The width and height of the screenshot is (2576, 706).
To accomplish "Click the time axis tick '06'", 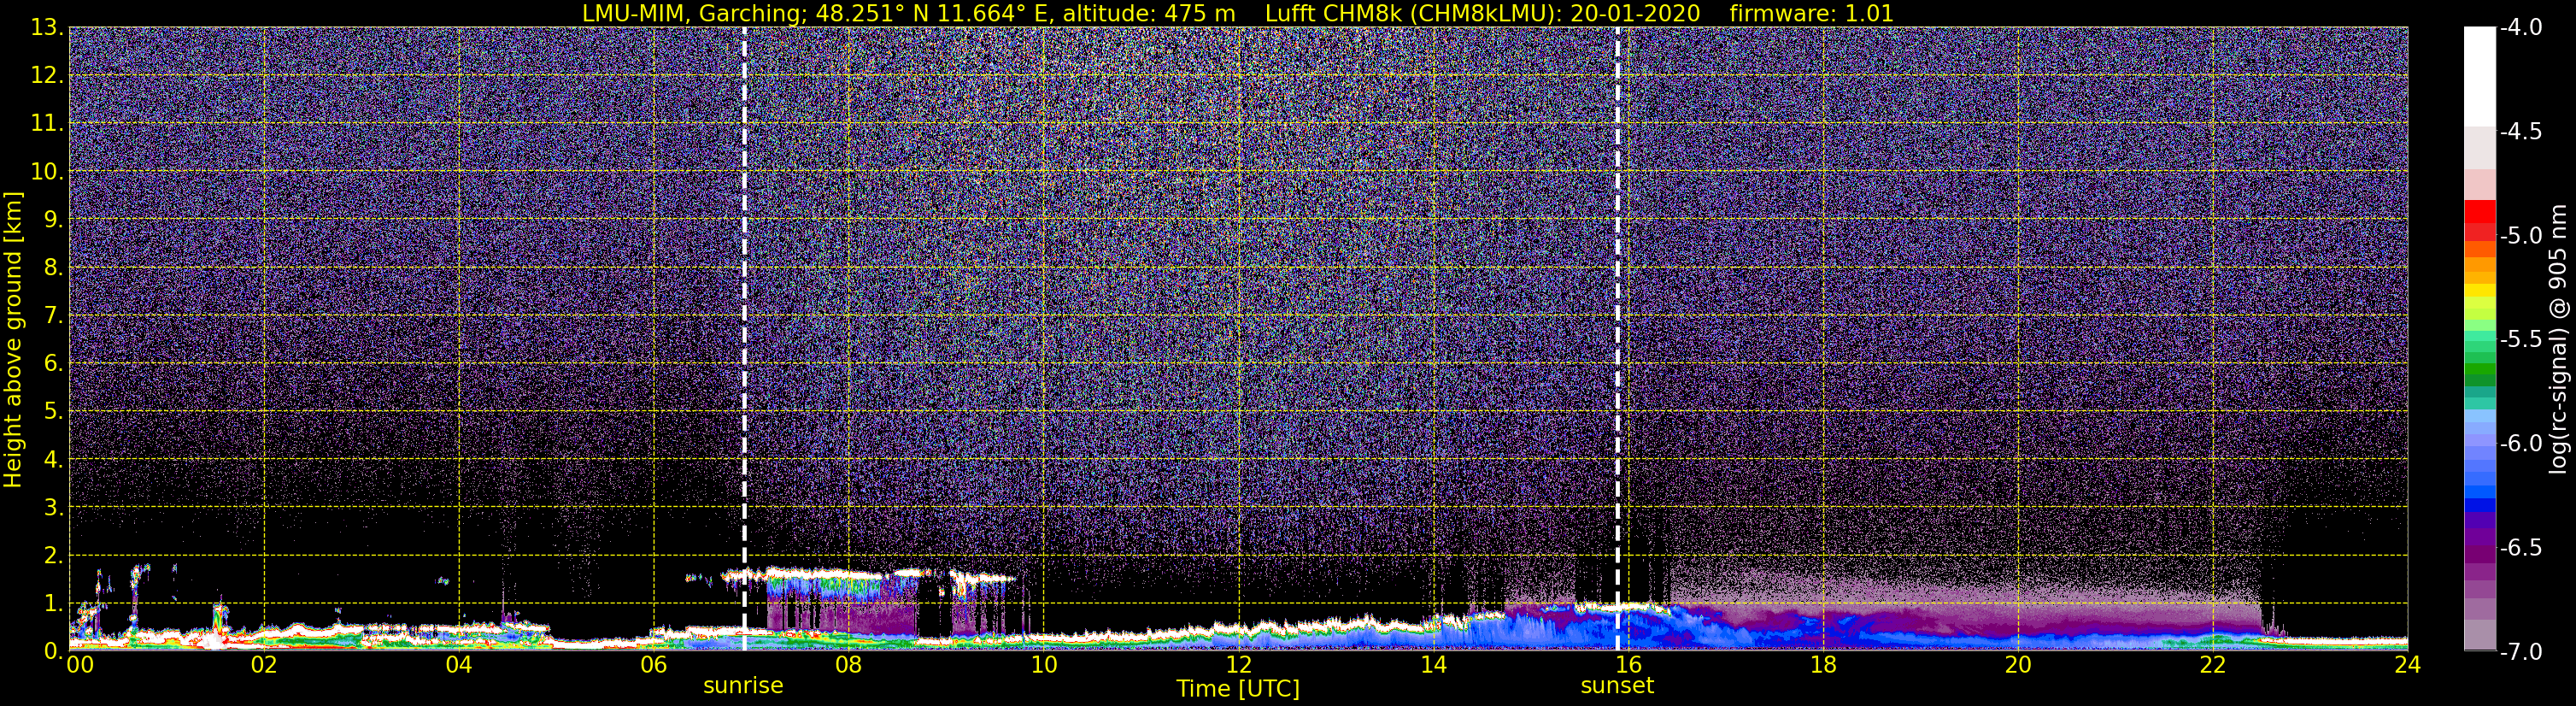I will tap(654, 665).
